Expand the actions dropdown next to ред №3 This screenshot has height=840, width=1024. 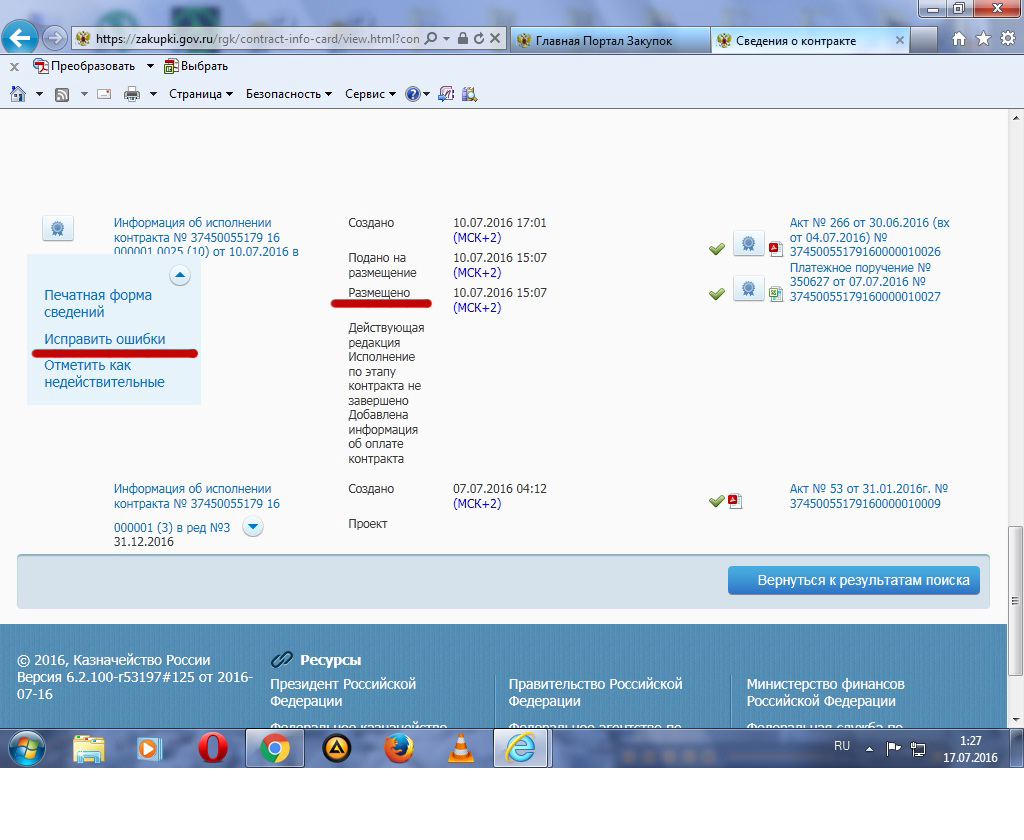pyautogui.click(x=253, y=527)
